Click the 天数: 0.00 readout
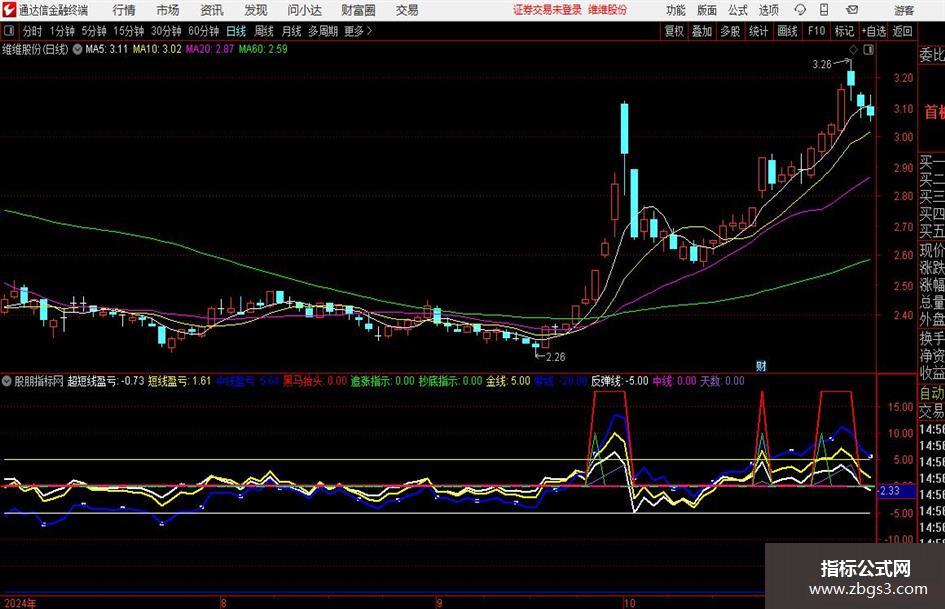The width and height of the screenshot is (945, 609). coord(722,381)
